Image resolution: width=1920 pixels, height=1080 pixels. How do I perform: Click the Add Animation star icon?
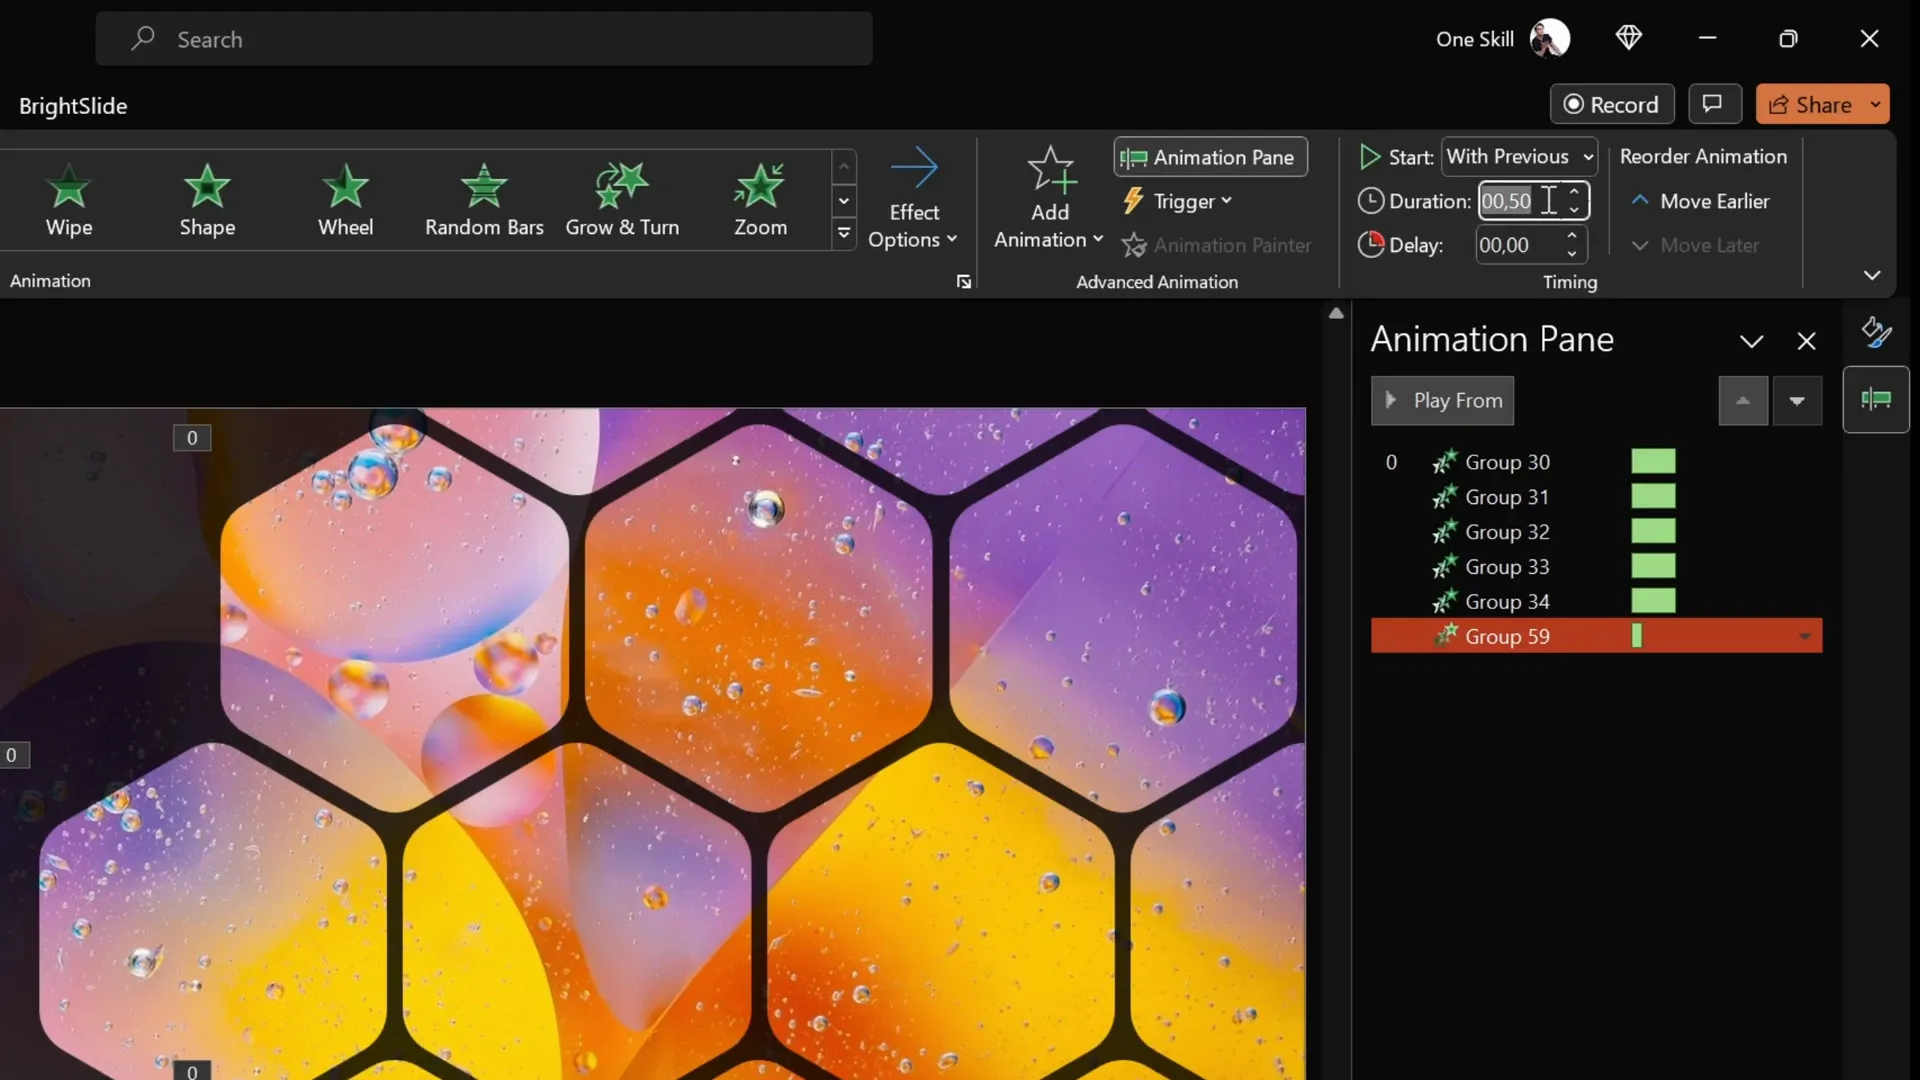(x=1051, y=169)
